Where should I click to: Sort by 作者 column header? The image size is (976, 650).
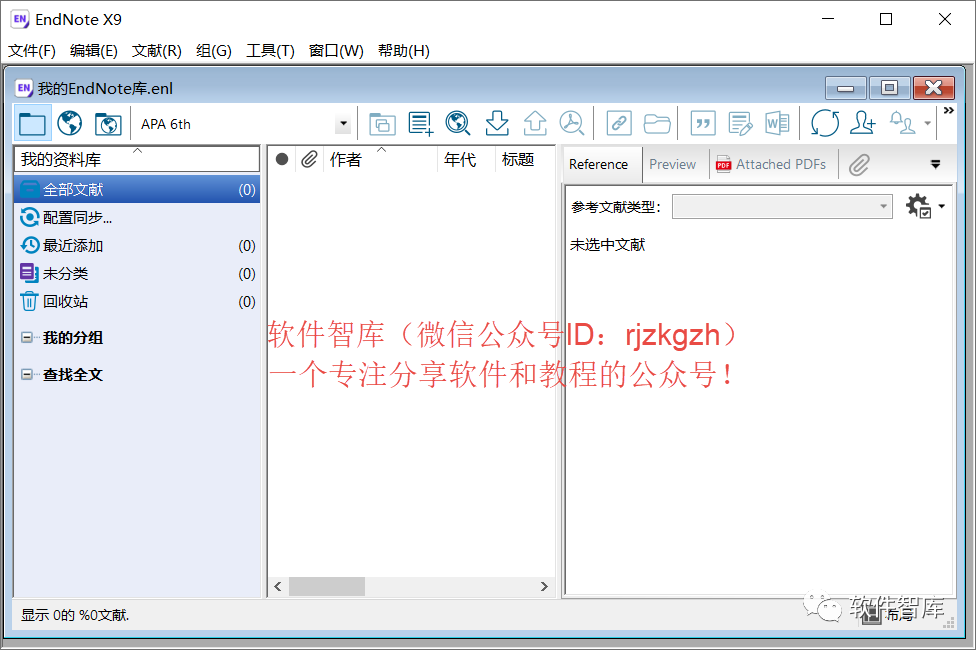[x=380, y=159]
